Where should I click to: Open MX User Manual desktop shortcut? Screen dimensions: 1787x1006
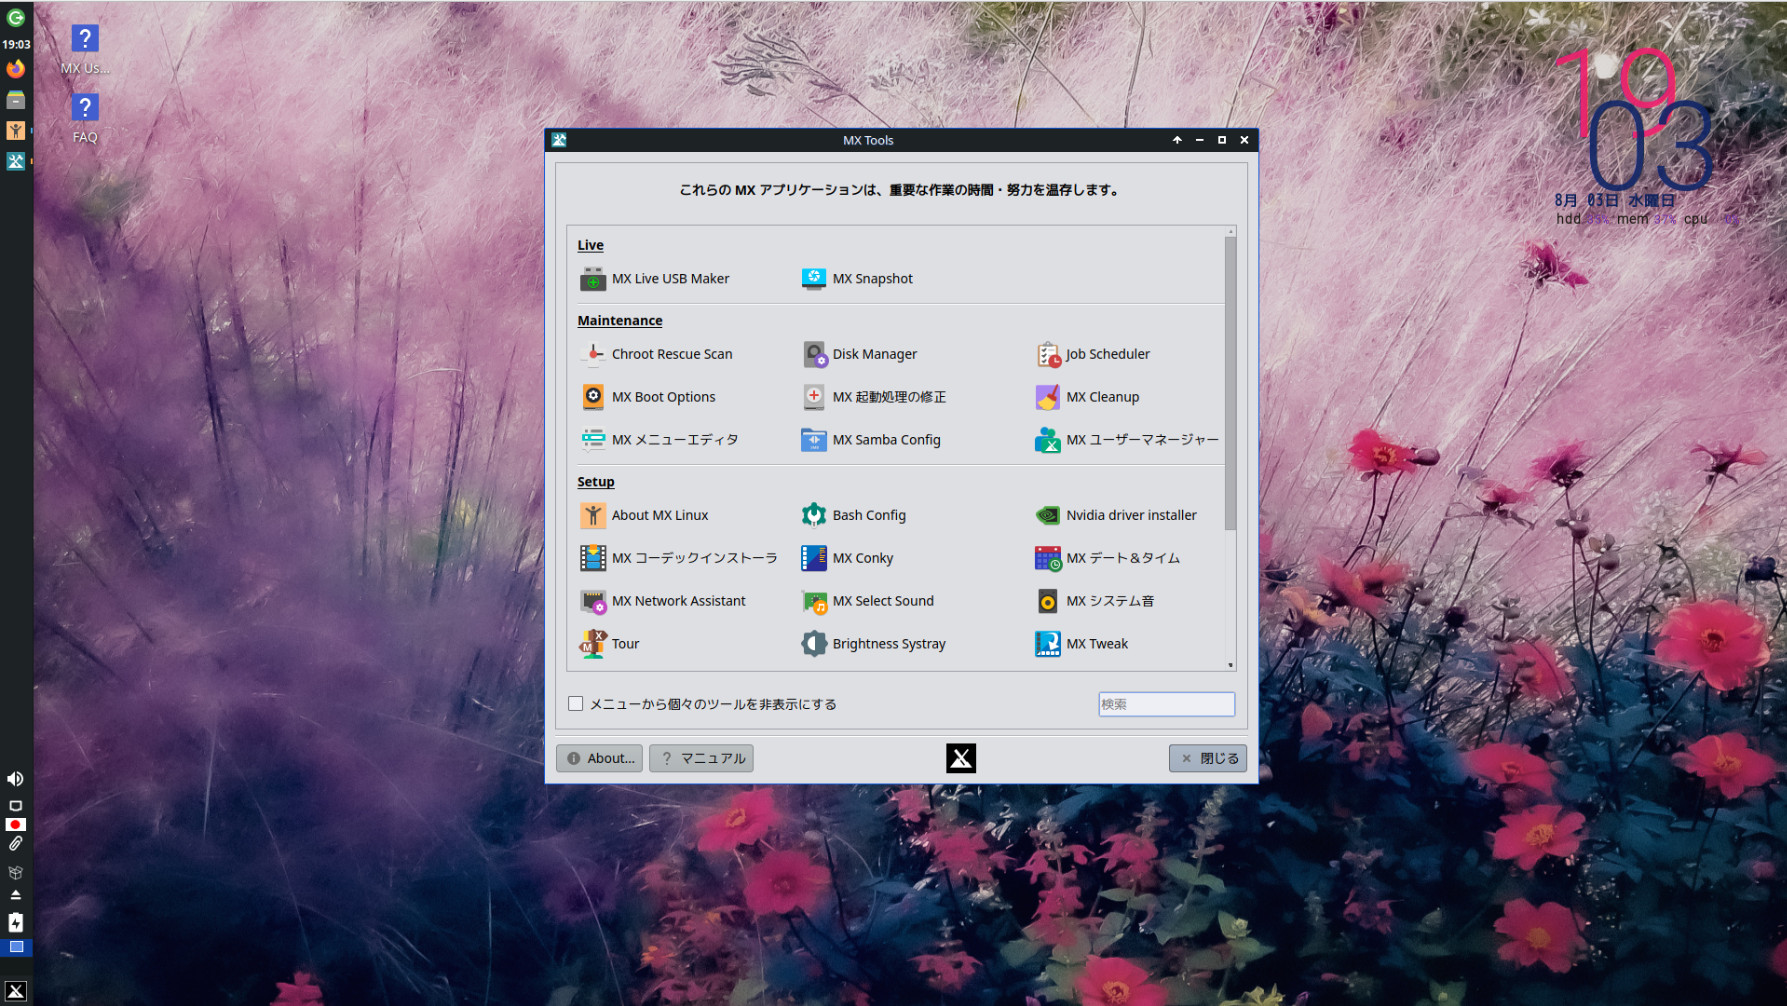point(85,50)
